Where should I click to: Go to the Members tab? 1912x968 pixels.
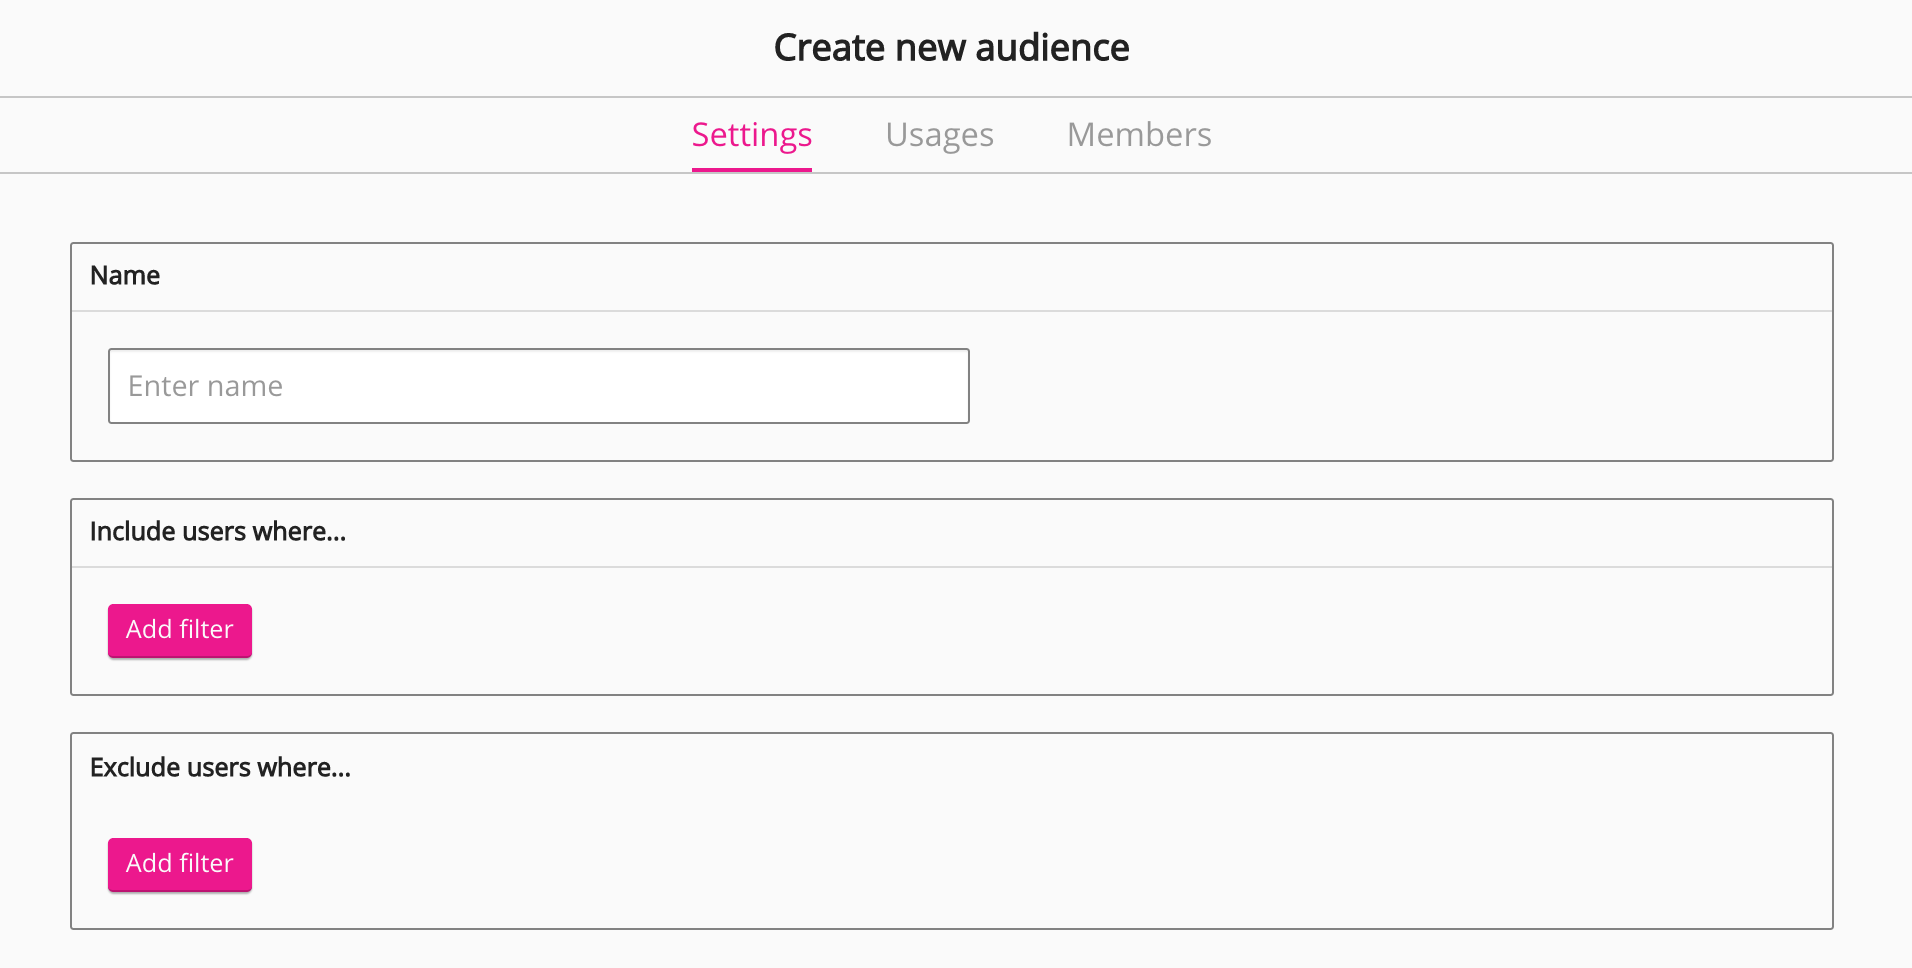pos(1138,135)
